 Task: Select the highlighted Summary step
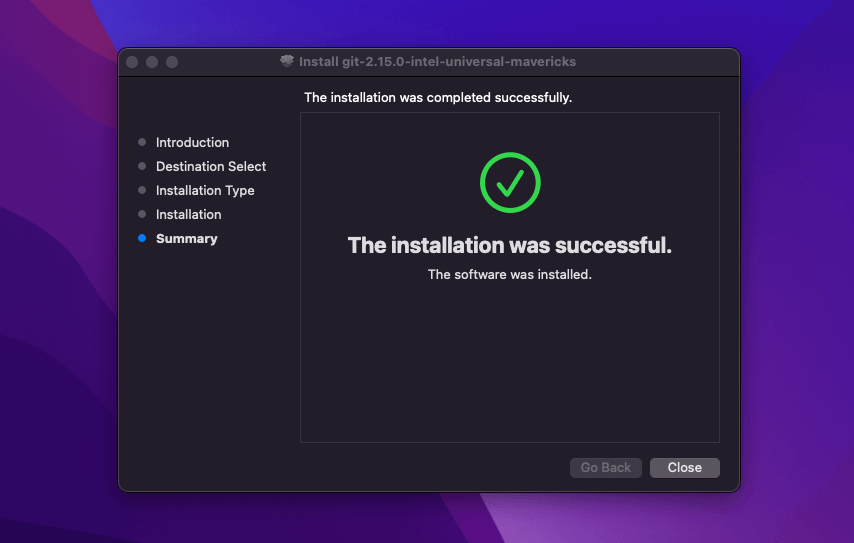[186, 239]
